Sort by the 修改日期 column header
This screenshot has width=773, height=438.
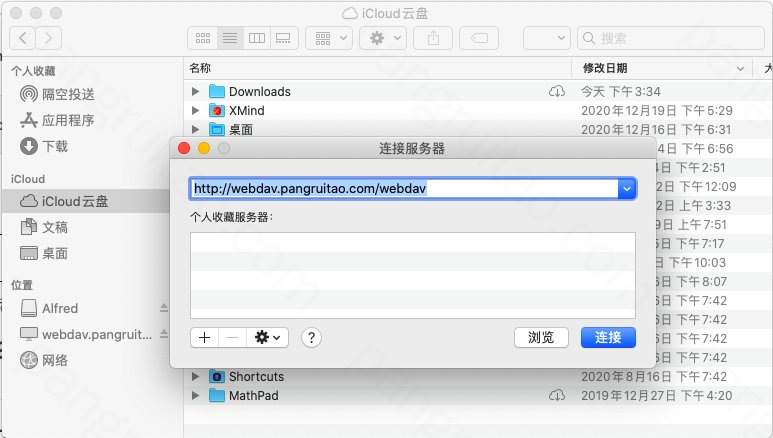tap(662, 68)
